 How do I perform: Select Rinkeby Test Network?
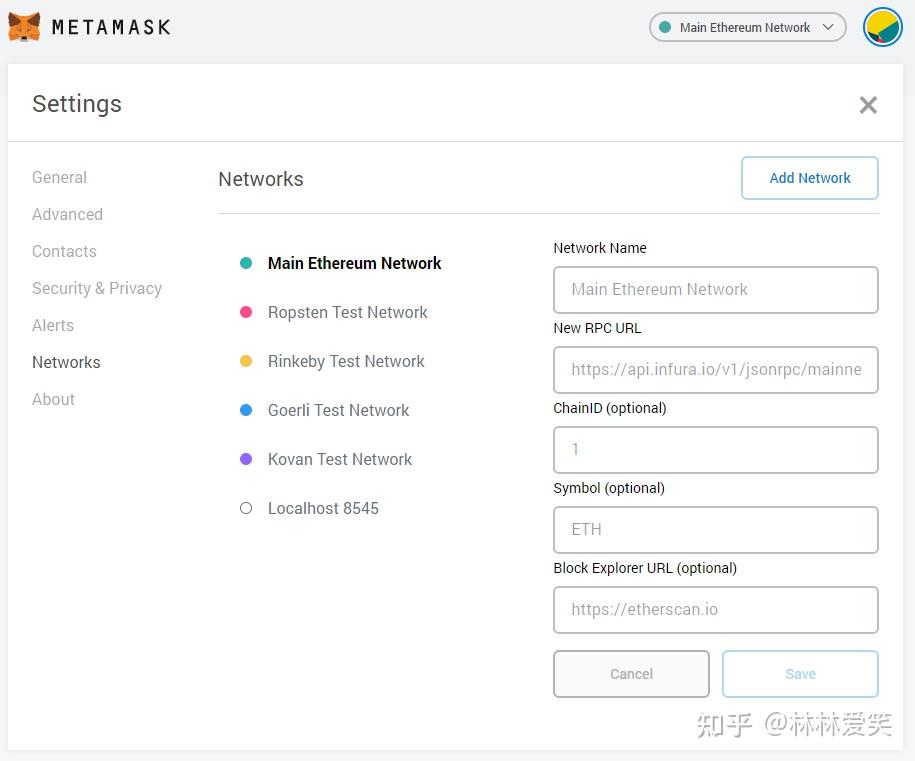click(346, 361)
